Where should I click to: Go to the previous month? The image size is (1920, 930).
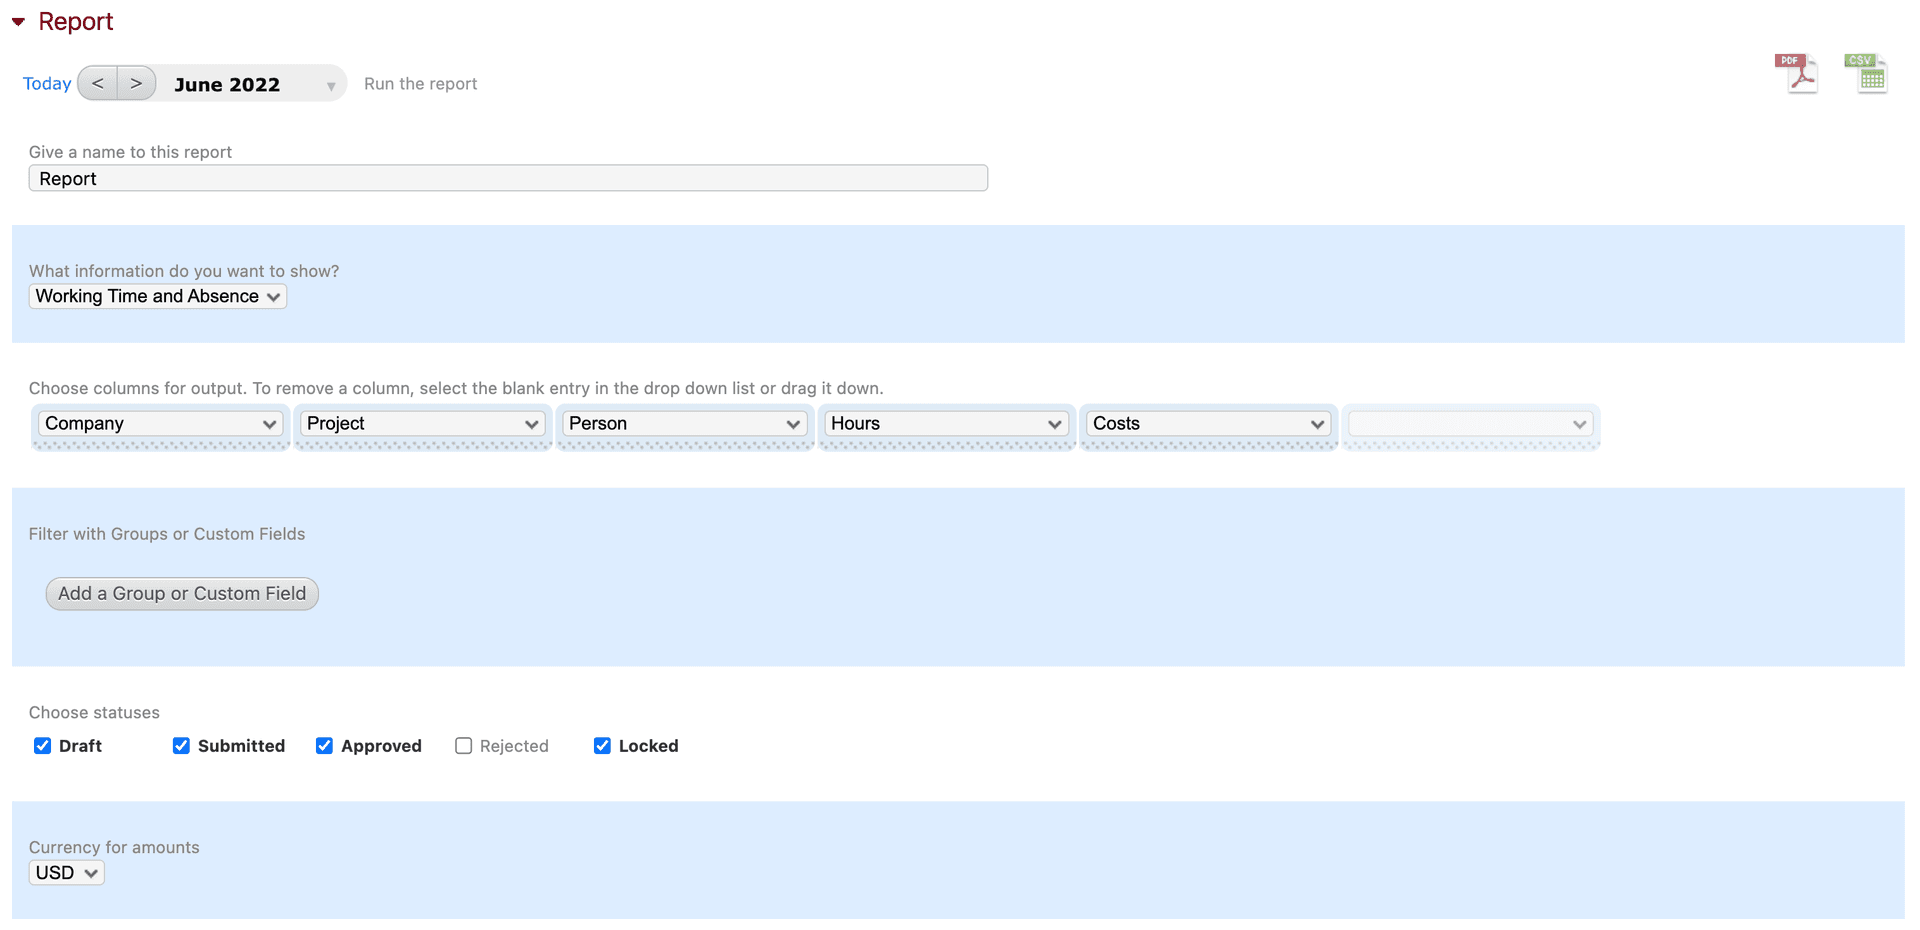coord(98,83)
